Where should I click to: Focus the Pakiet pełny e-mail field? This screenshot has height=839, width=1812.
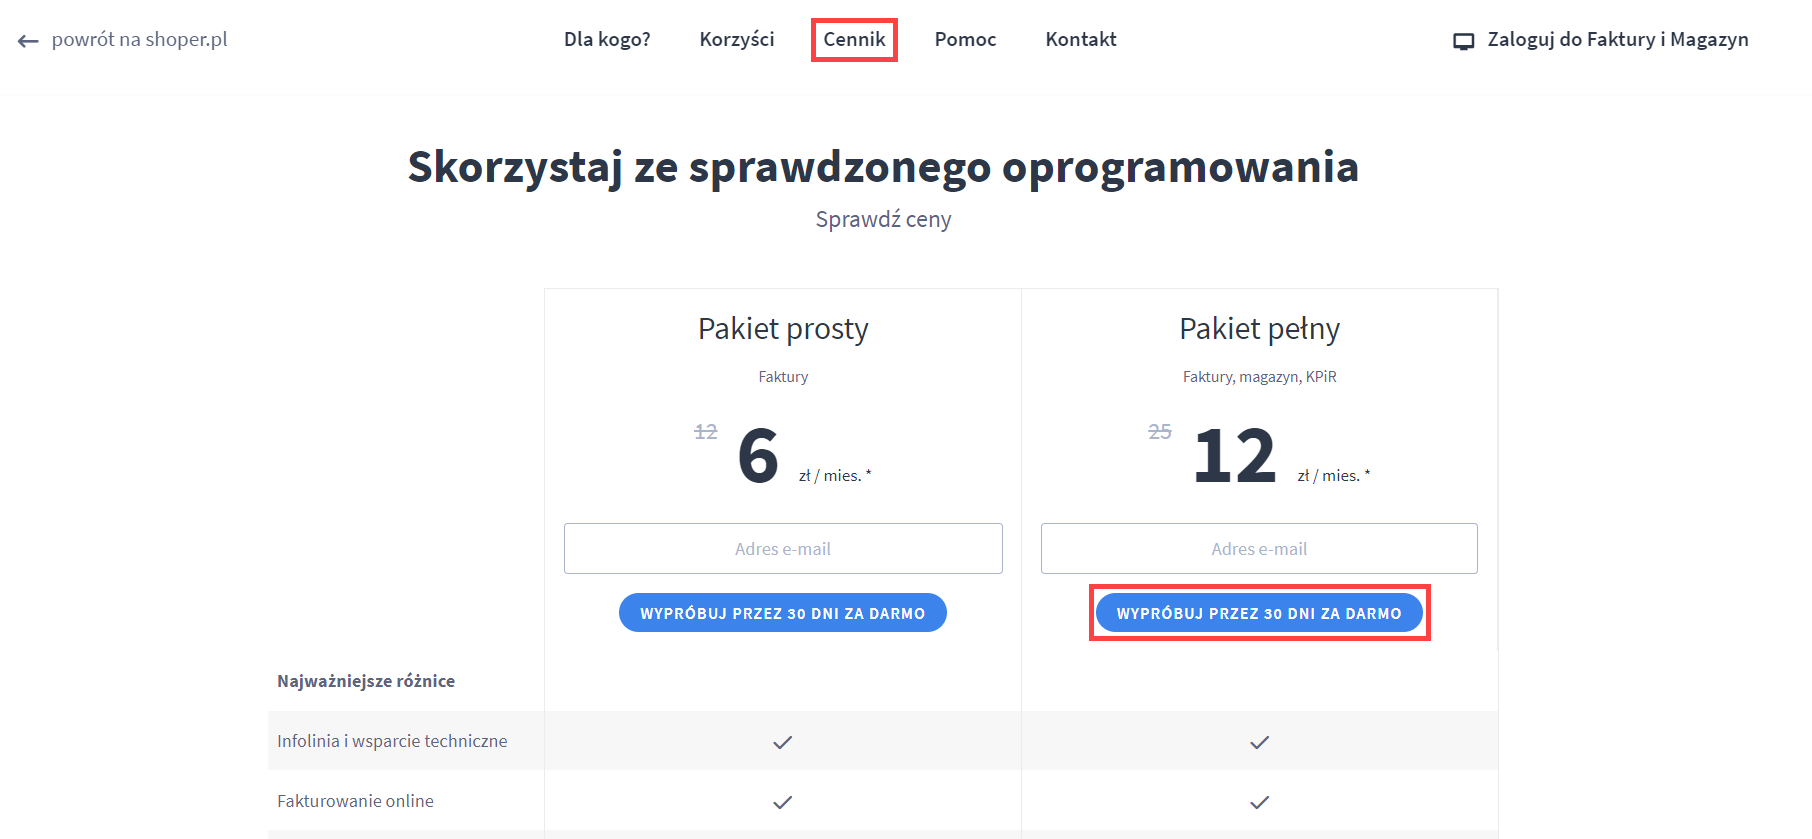coord(1259,549)
